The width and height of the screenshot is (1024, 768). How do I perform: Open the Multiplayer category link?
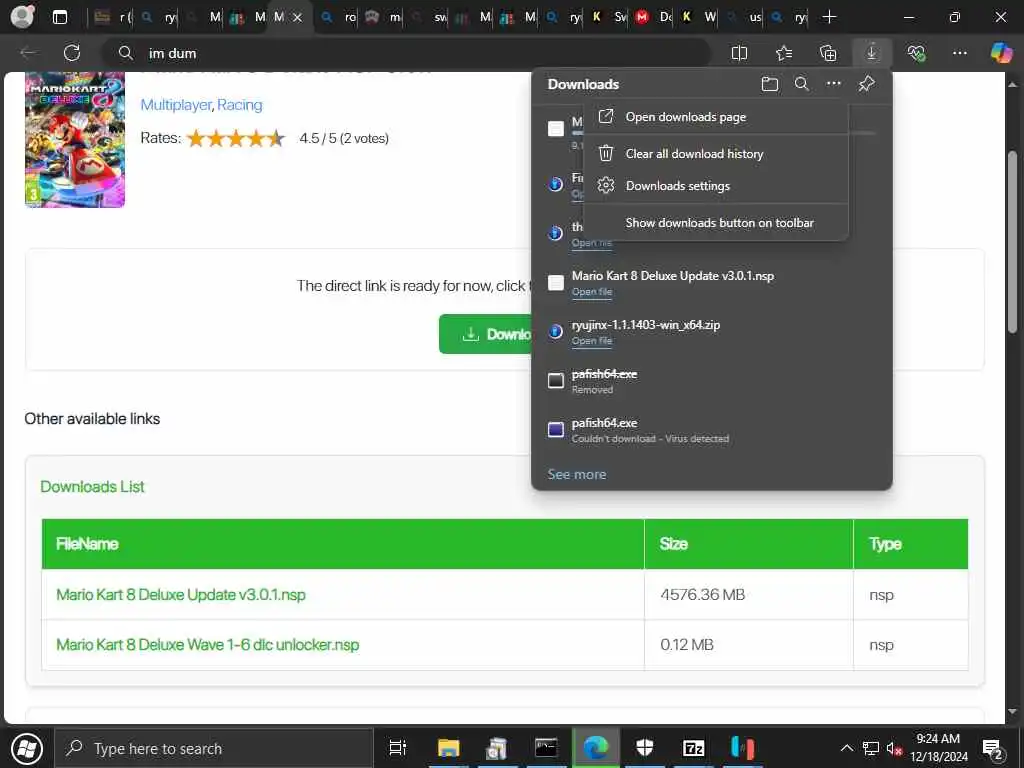tap(176, 104)
